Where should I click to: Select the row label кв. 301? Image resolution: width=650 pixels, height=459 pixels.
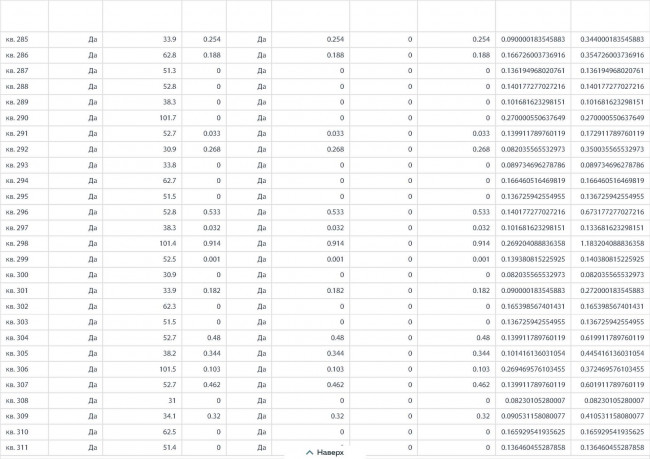coord(17,291)
